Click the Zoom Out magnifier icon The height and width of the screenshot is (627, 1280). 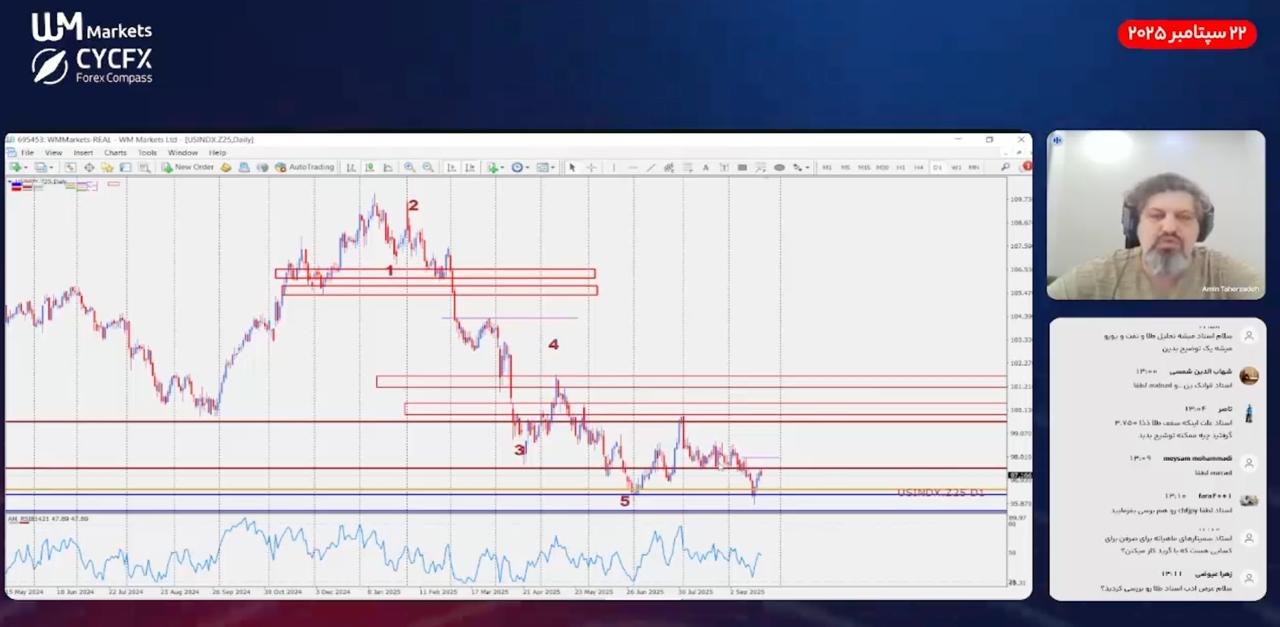pos(428,168)
